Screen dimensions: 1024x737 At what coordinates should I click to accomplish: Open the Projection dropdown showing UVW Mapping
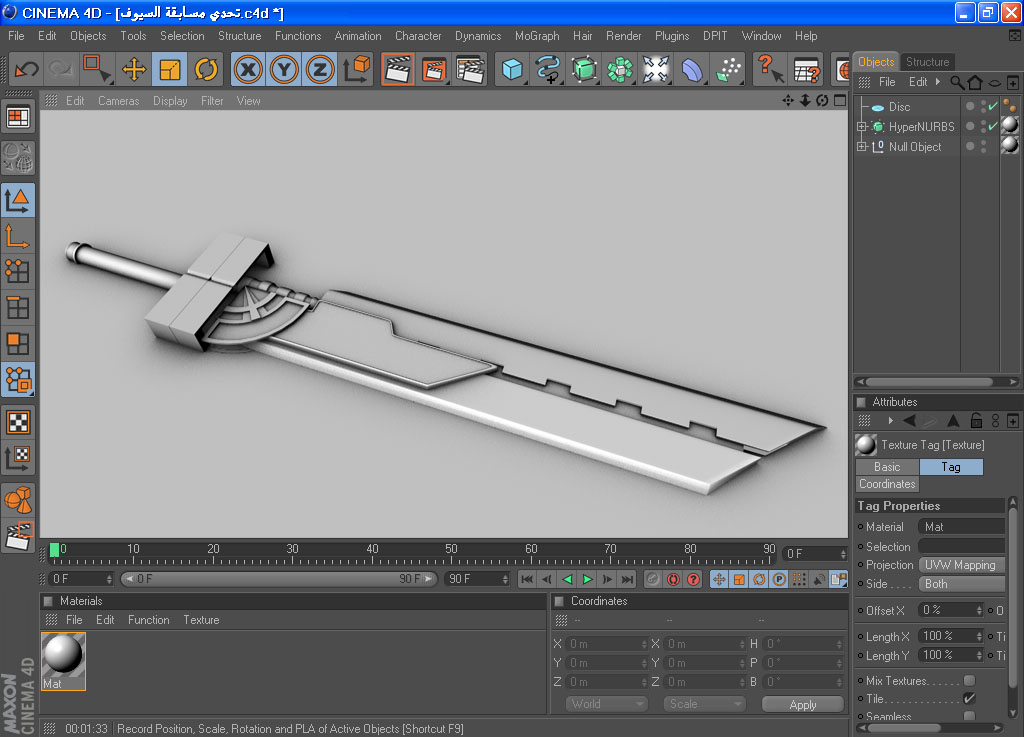(x=961, y=565)
